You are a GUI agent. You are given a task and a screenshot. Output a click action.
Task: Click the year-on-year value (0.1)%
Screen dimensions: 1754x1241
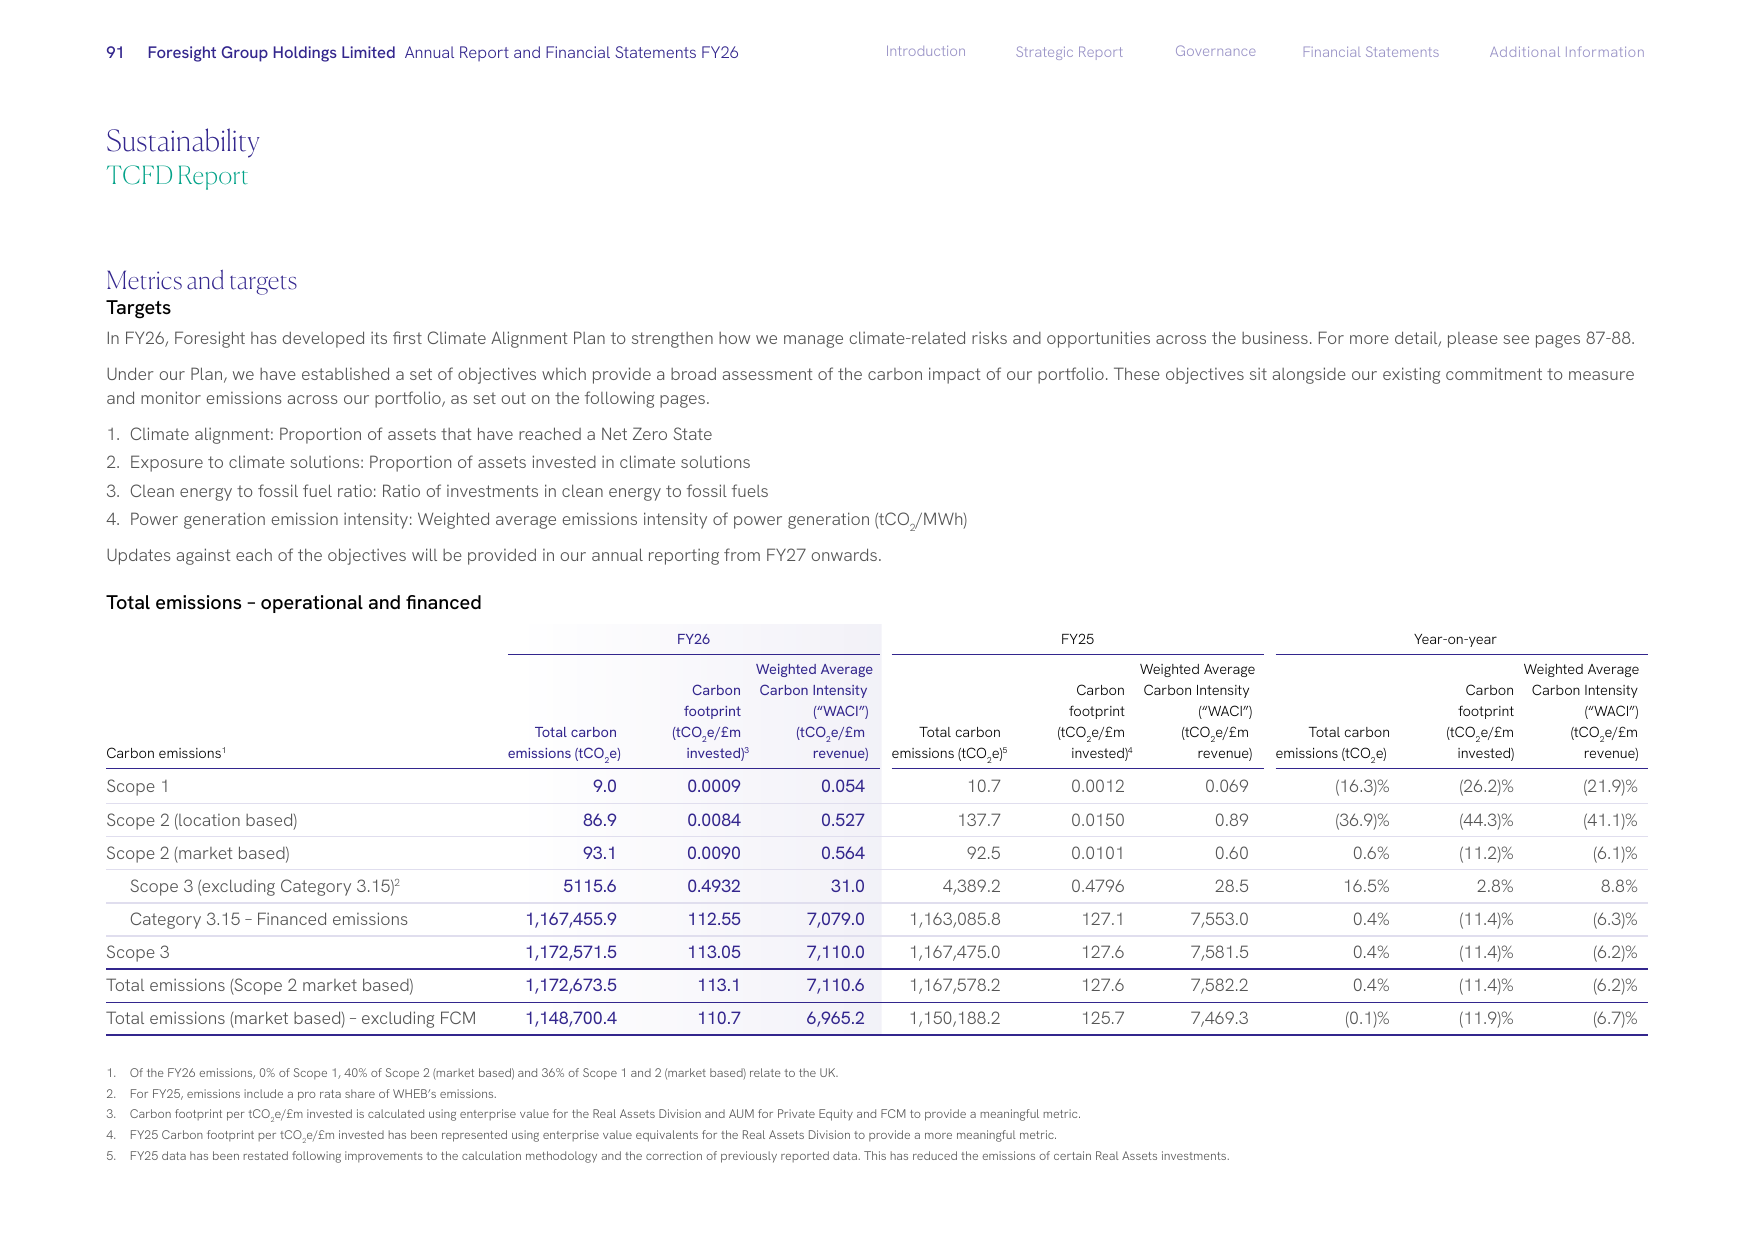pos(1367,1018)
